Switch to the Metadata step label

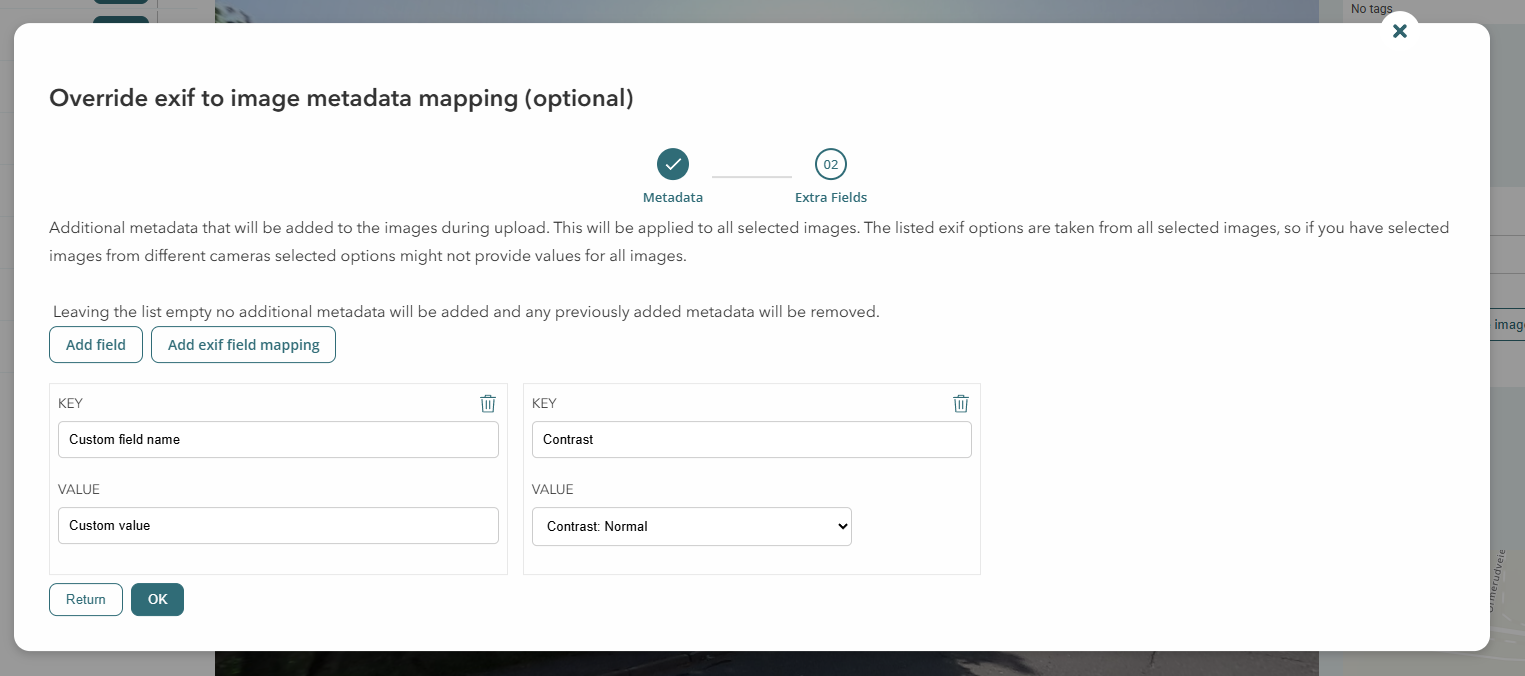point(673,198)
